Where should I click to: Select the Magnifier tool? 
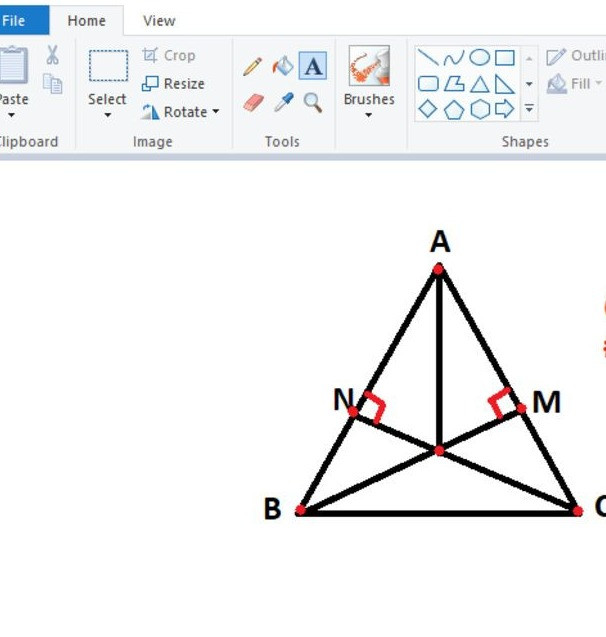point(313,102)
